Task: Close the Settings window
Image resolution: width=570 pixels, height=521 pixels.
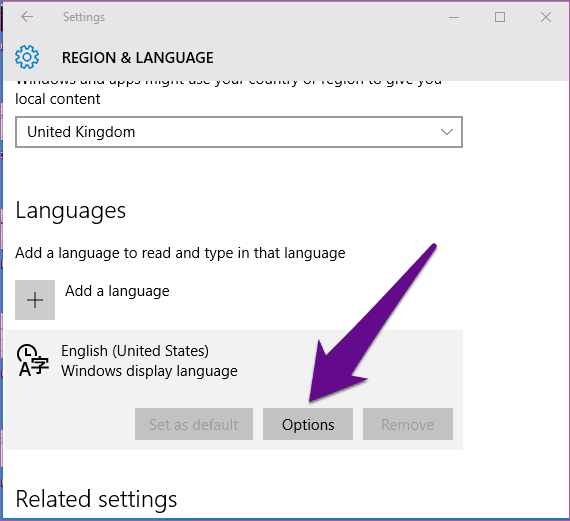Action: point(546,17)
